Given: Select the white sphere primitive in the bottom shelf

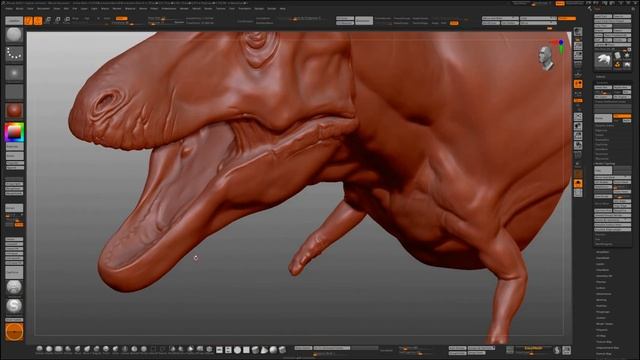Looking at the screenshot, I should (x=237, y=350).
